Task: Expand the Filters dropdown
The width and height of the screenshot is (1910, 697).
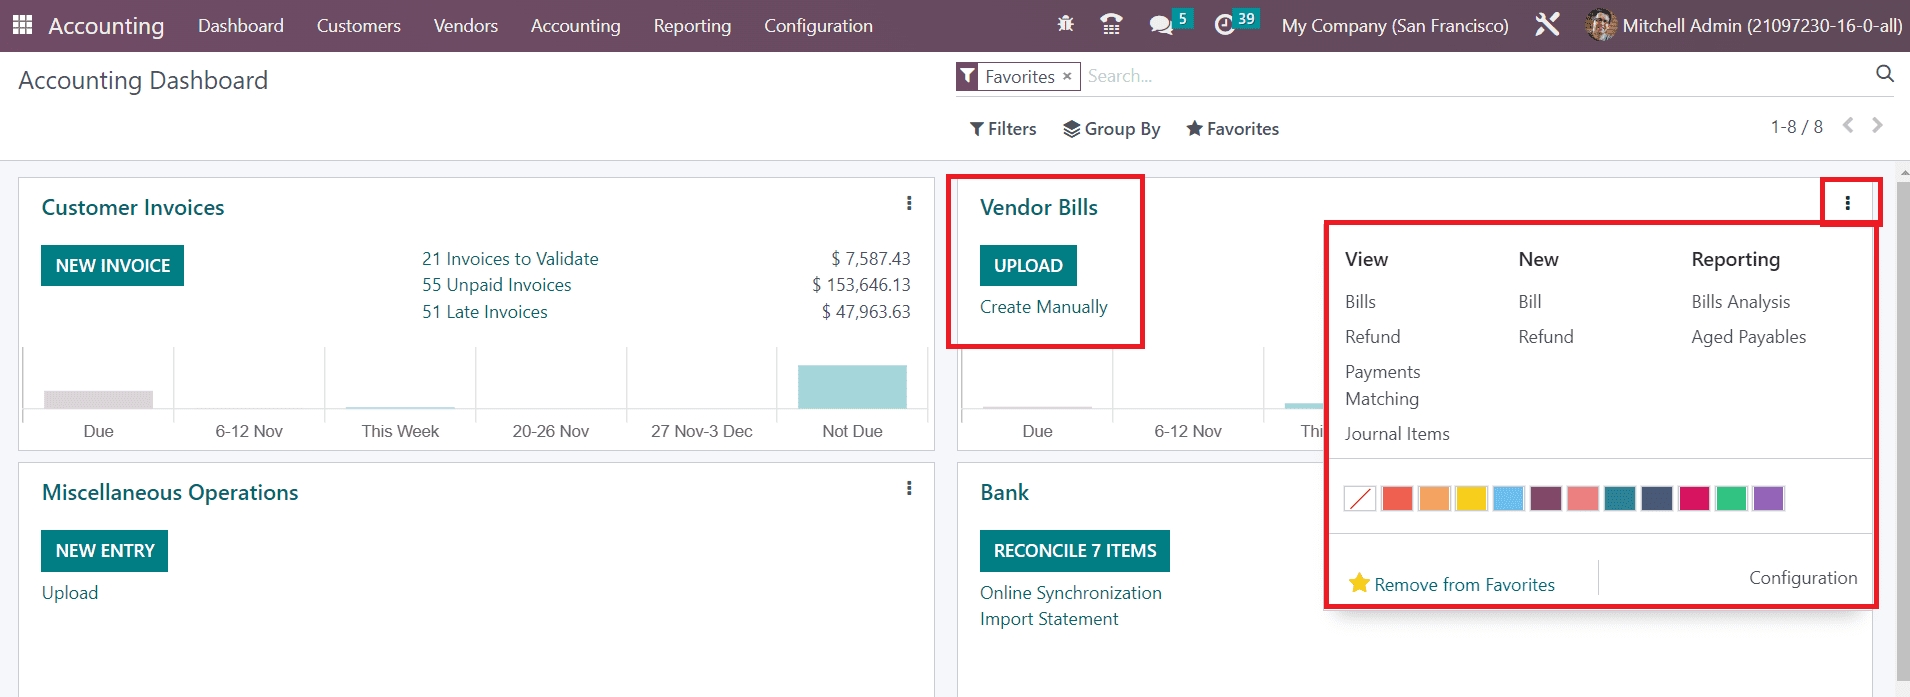Action: click(x=1003, y=129)
